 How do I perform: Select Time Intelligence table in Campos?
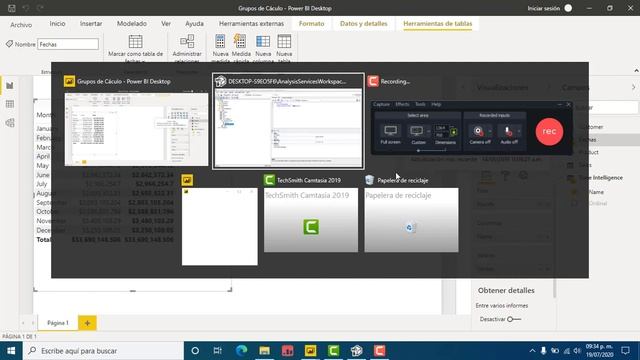click(596, 178)
